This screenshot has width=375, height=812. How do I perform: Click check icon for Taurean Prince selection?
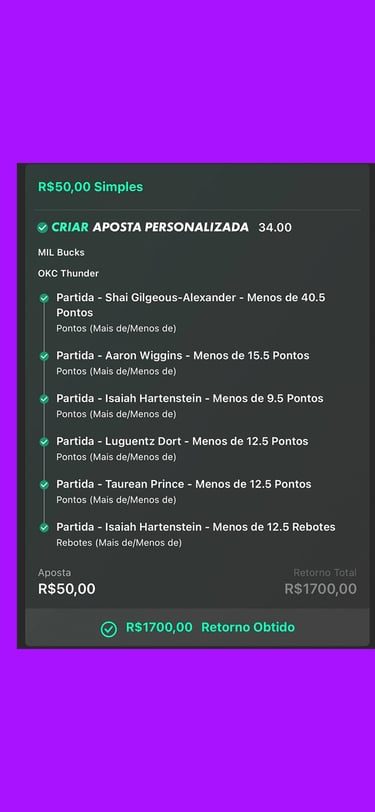45,485
